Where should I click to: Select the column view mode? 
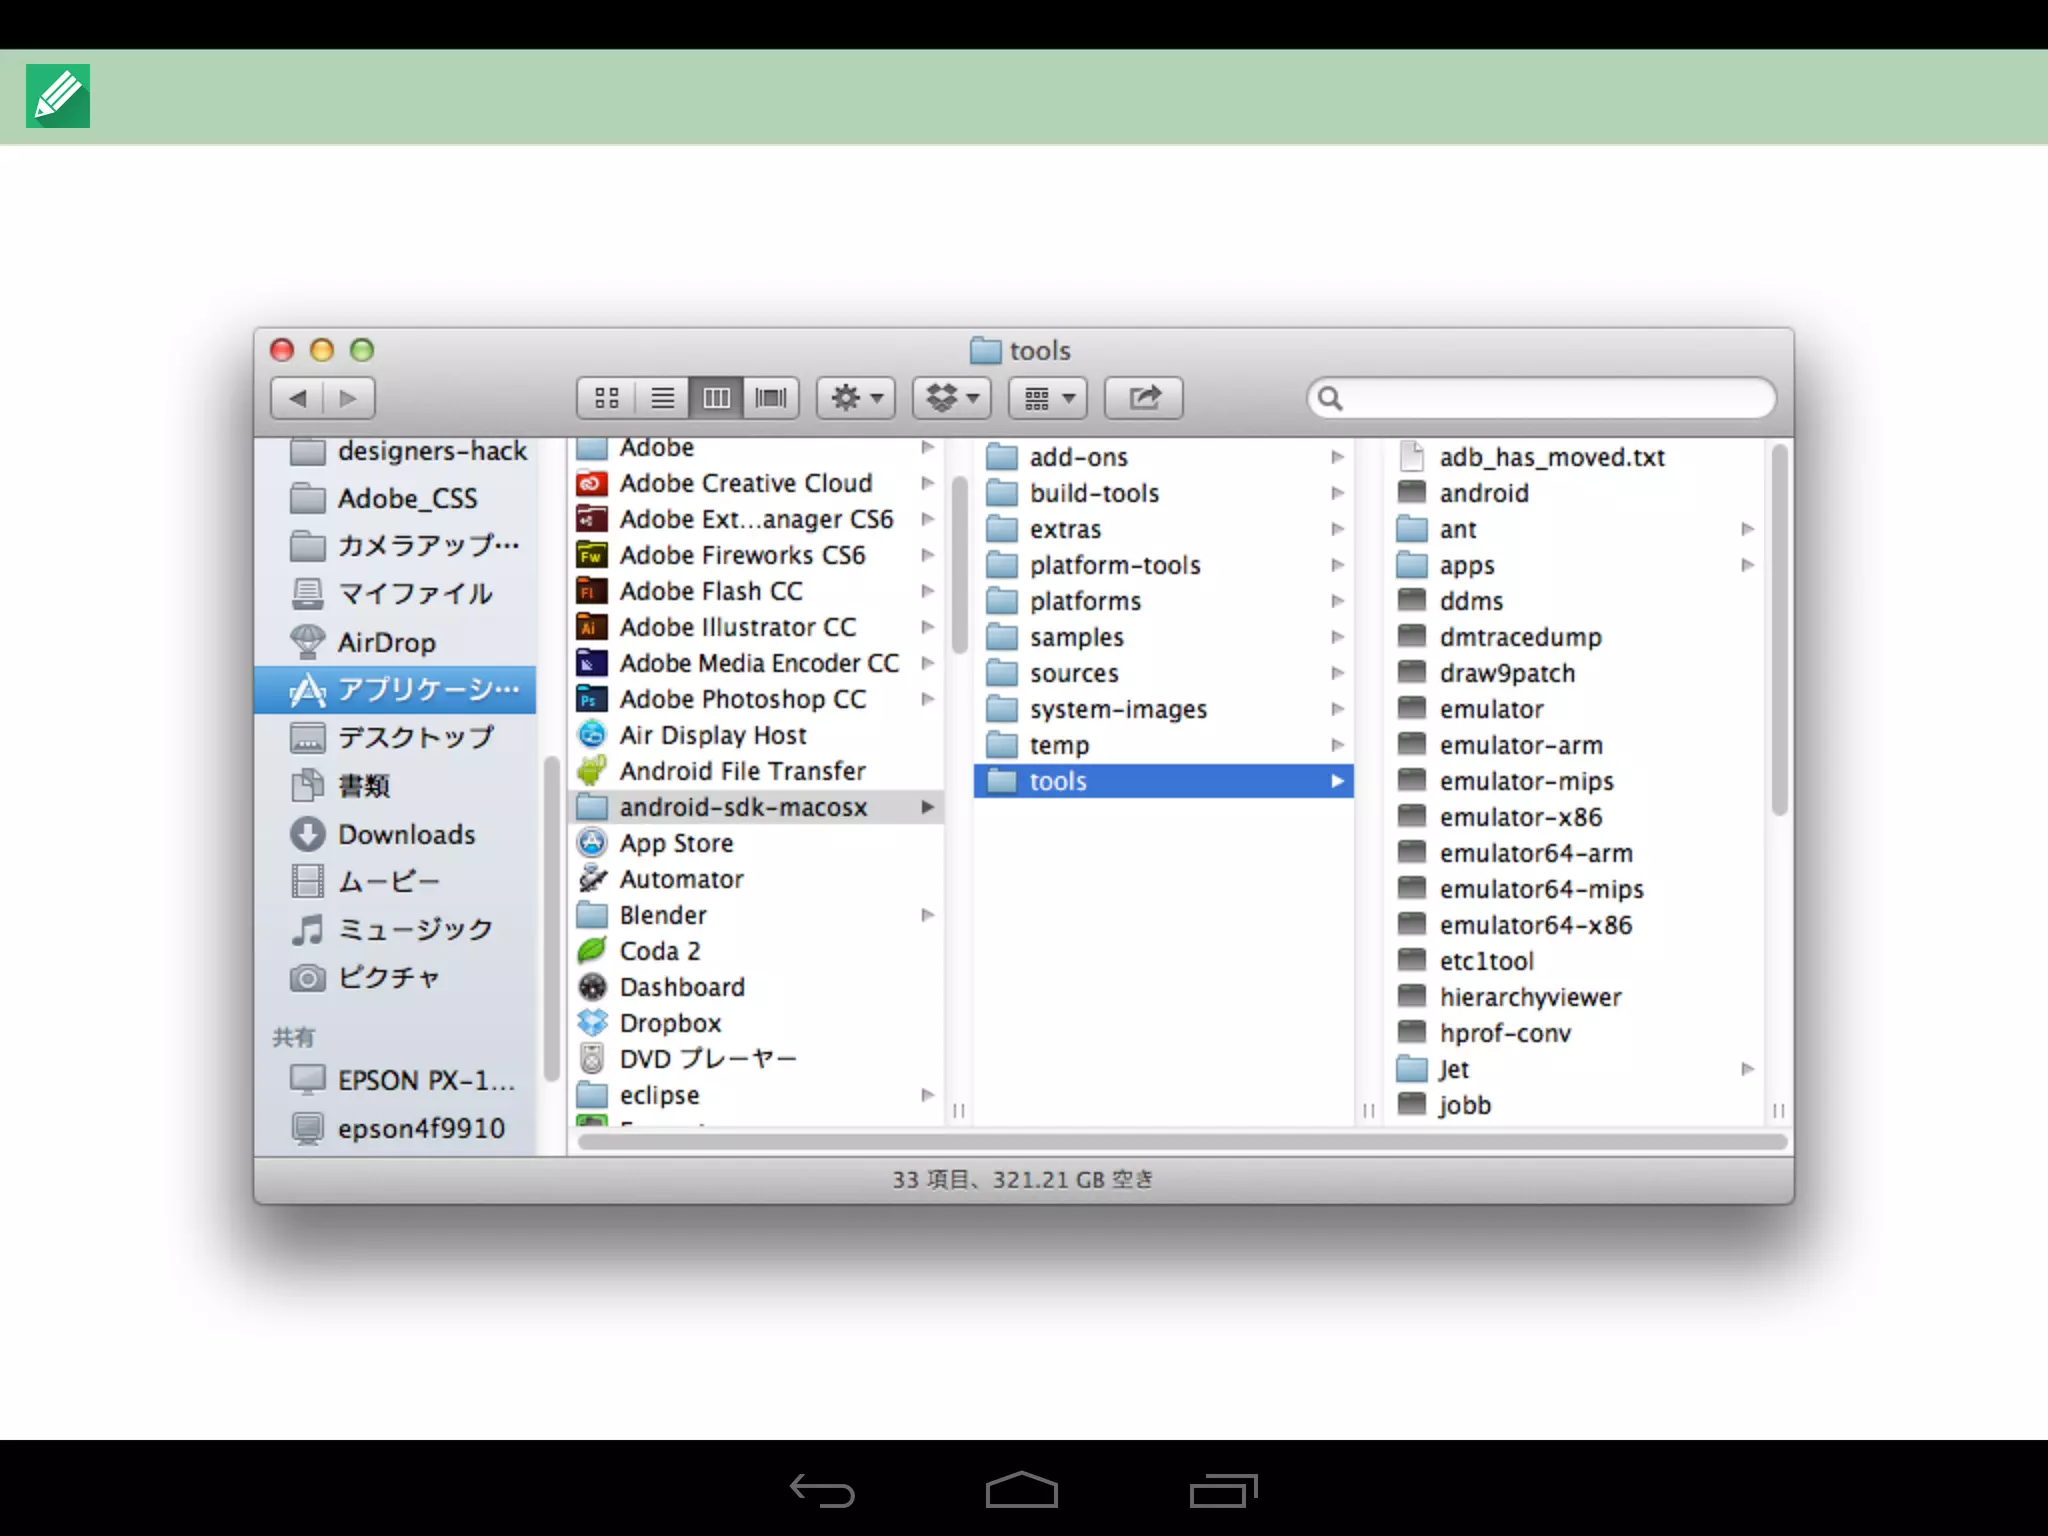click(x=716, y=398)
